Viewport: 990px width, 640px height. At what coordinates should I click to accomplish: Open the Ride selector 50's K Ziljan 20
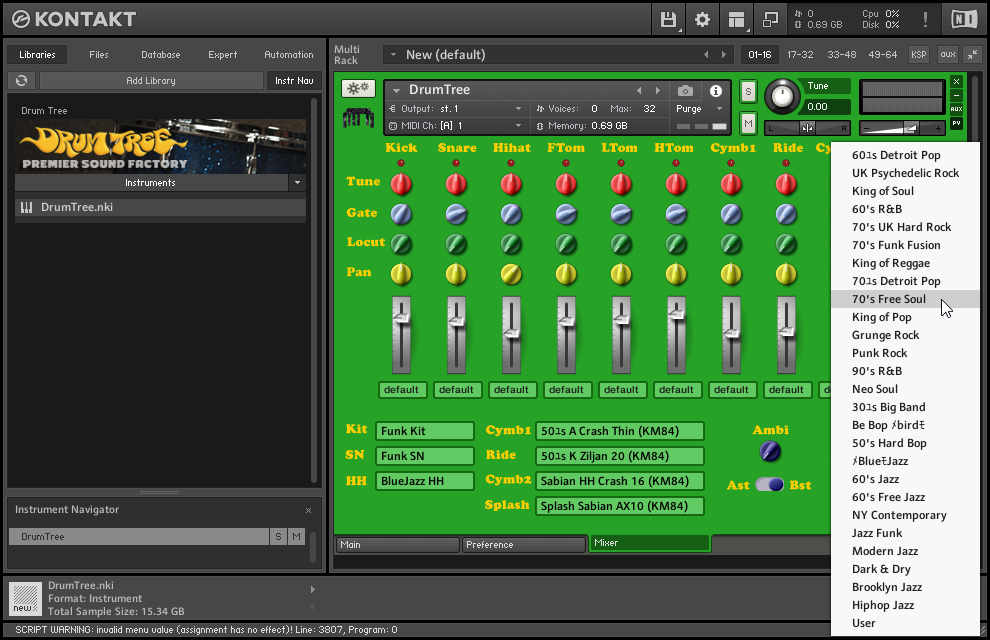[x=619, y=456]
